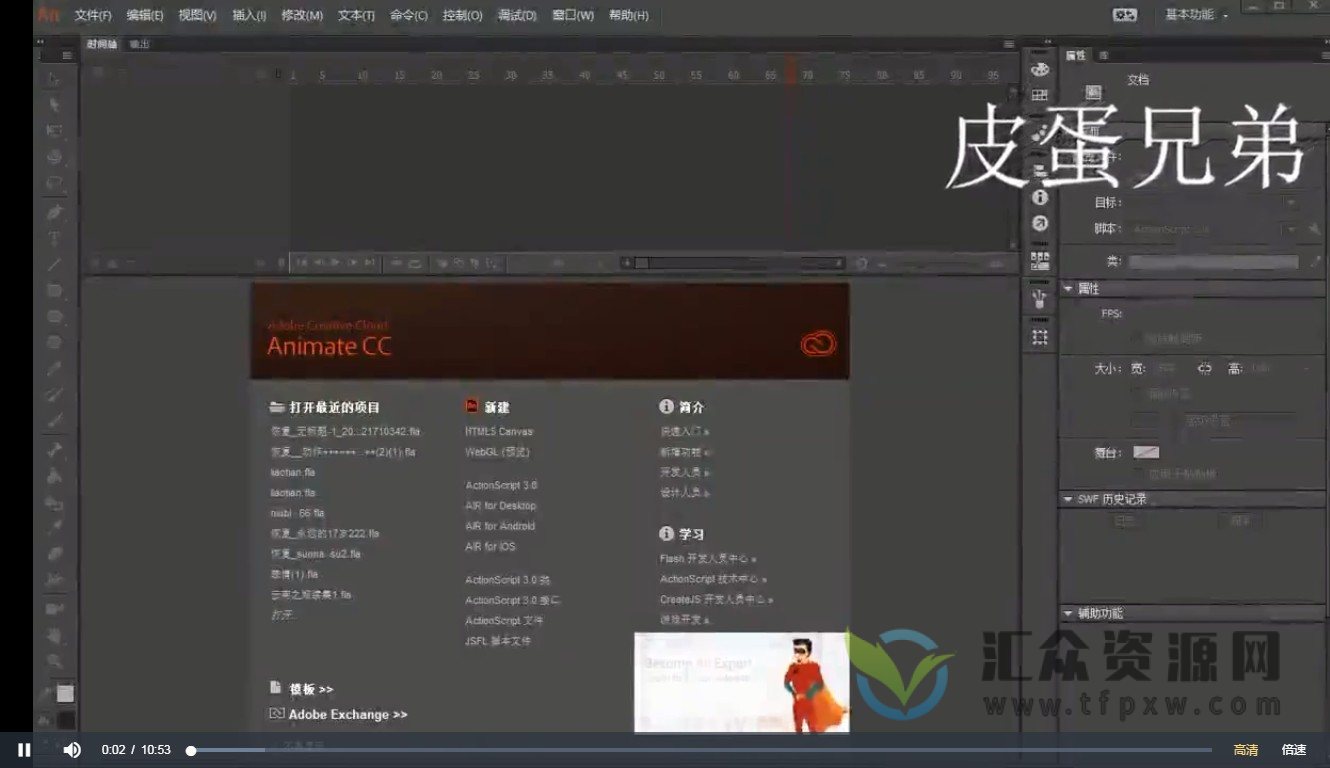This screenshot has height=768, width=1330.
Task: Select the Subselection tool
Action: tap(55, 104)
